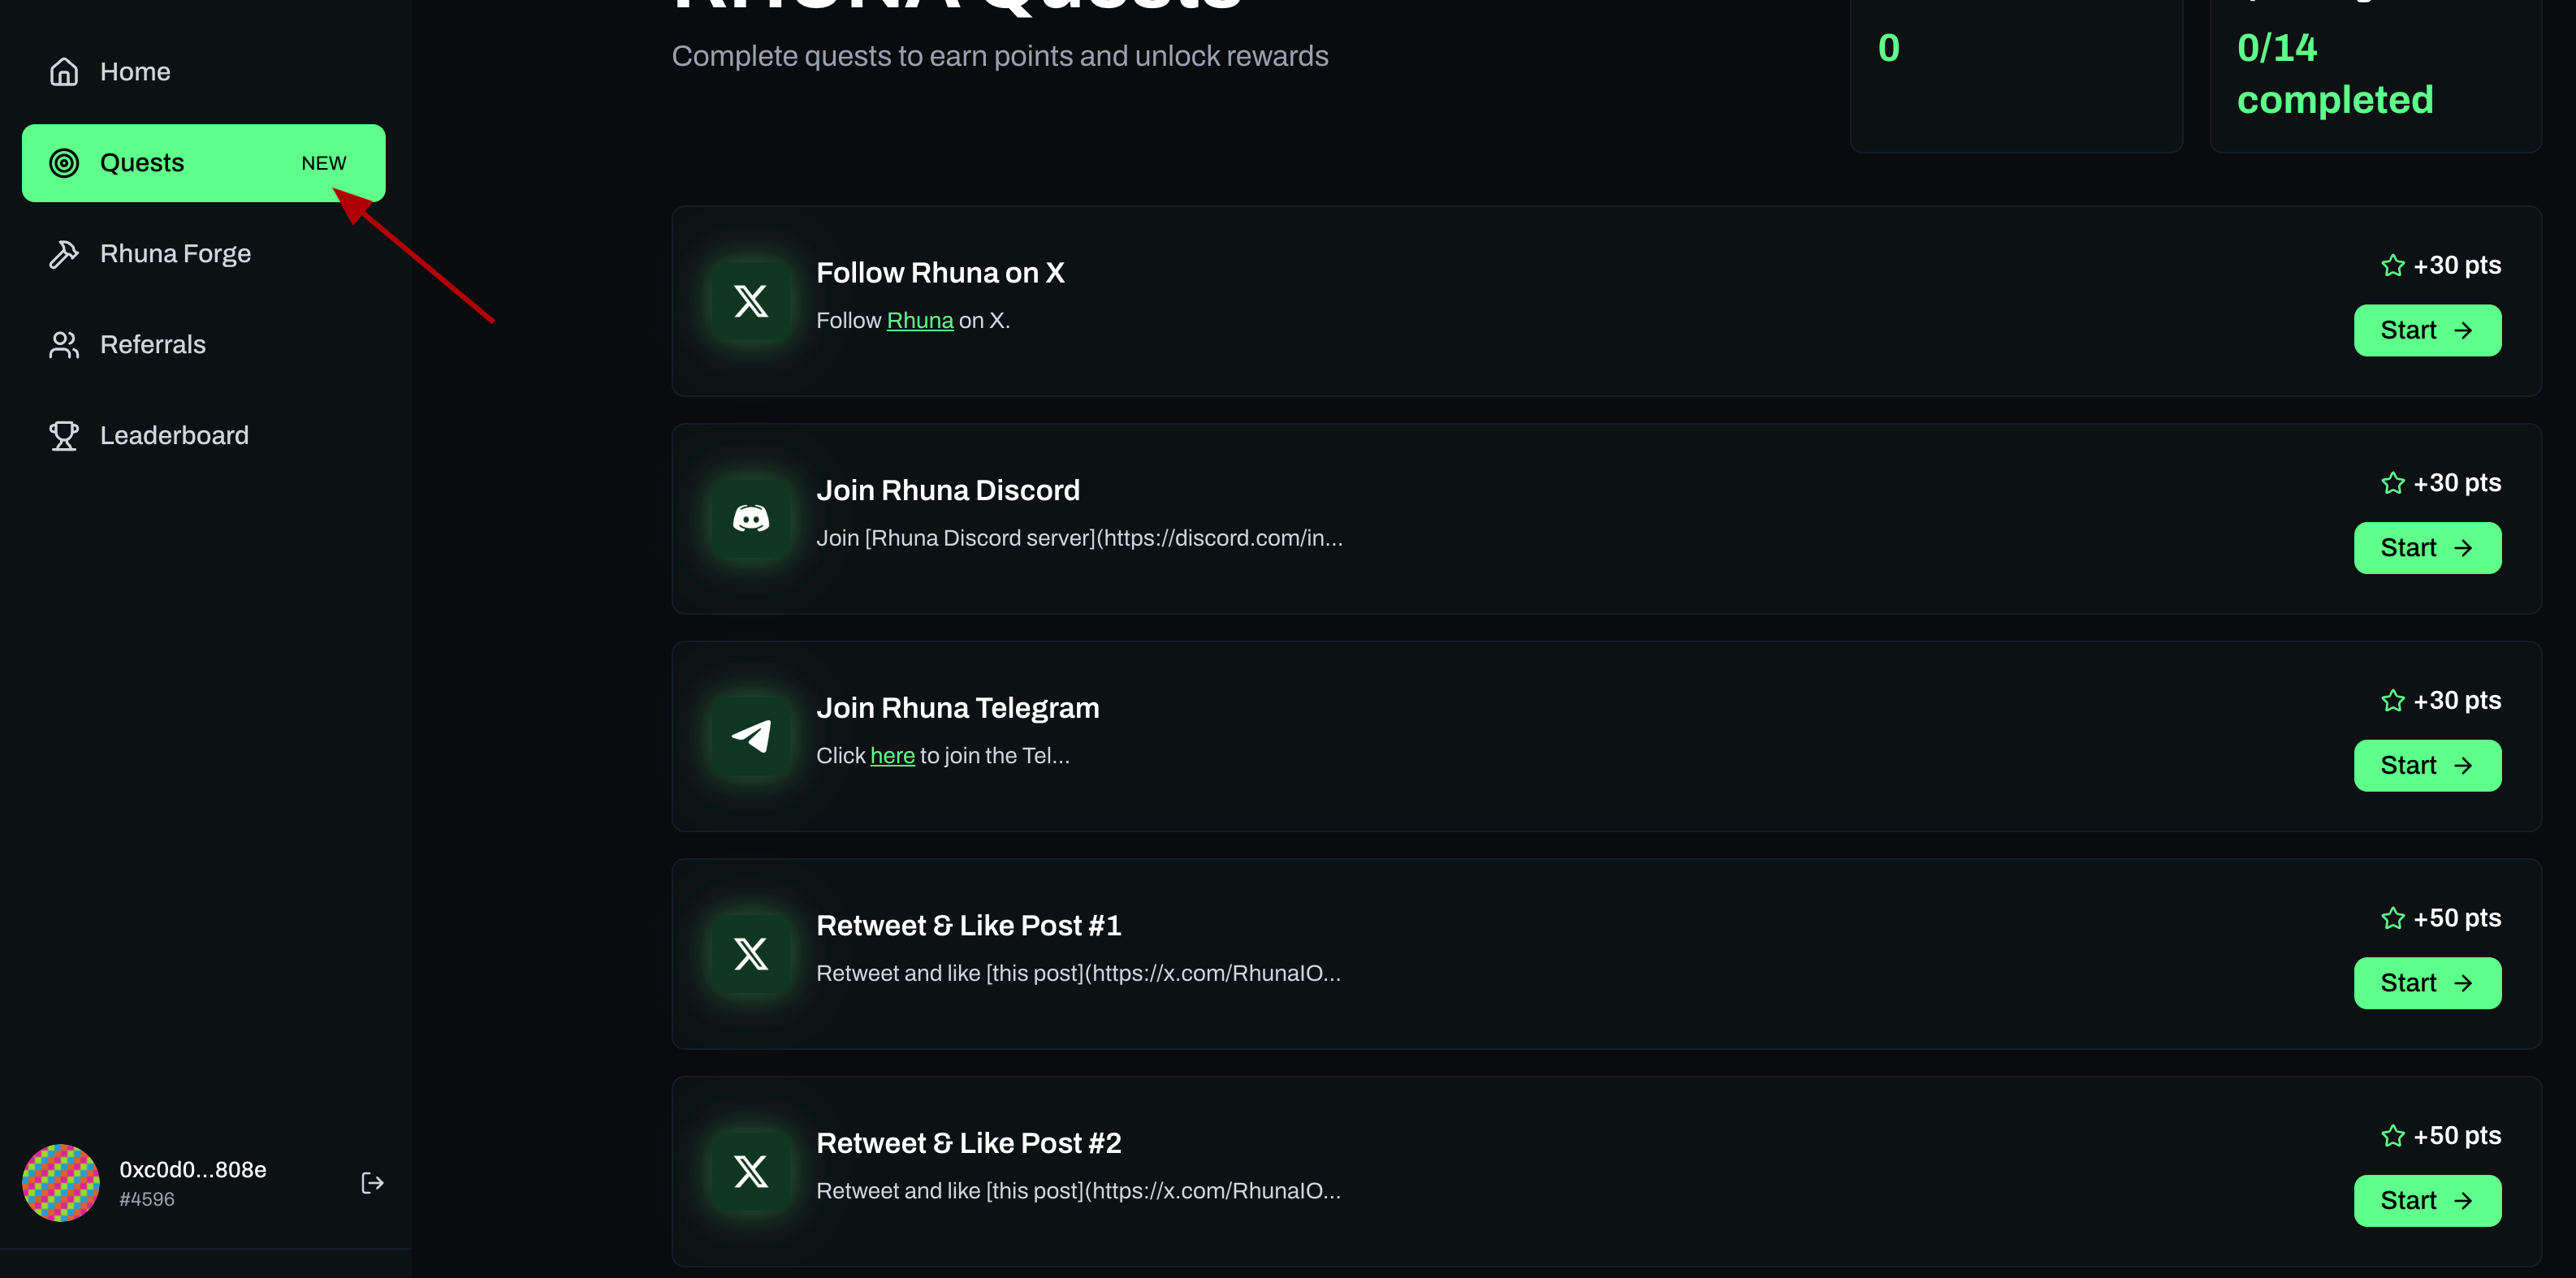
Task: Click the X icon on Follow Rhuna quest
Action: point(751,301)
